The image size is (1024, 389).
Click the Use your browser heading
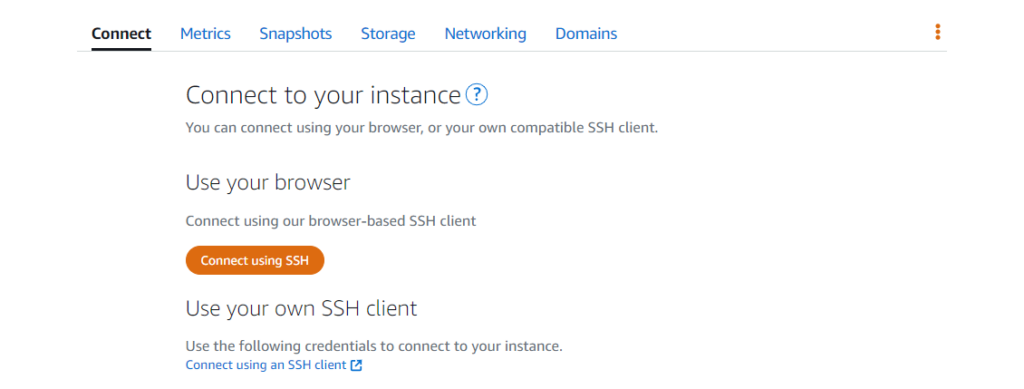[x=268, y=183]
